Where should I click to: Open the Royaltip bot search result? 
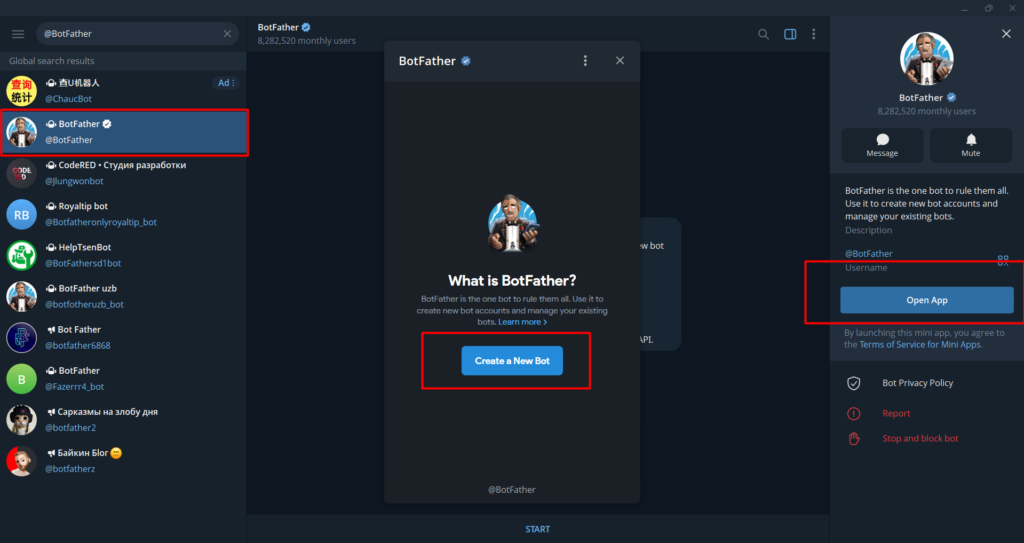pos(123,214)
